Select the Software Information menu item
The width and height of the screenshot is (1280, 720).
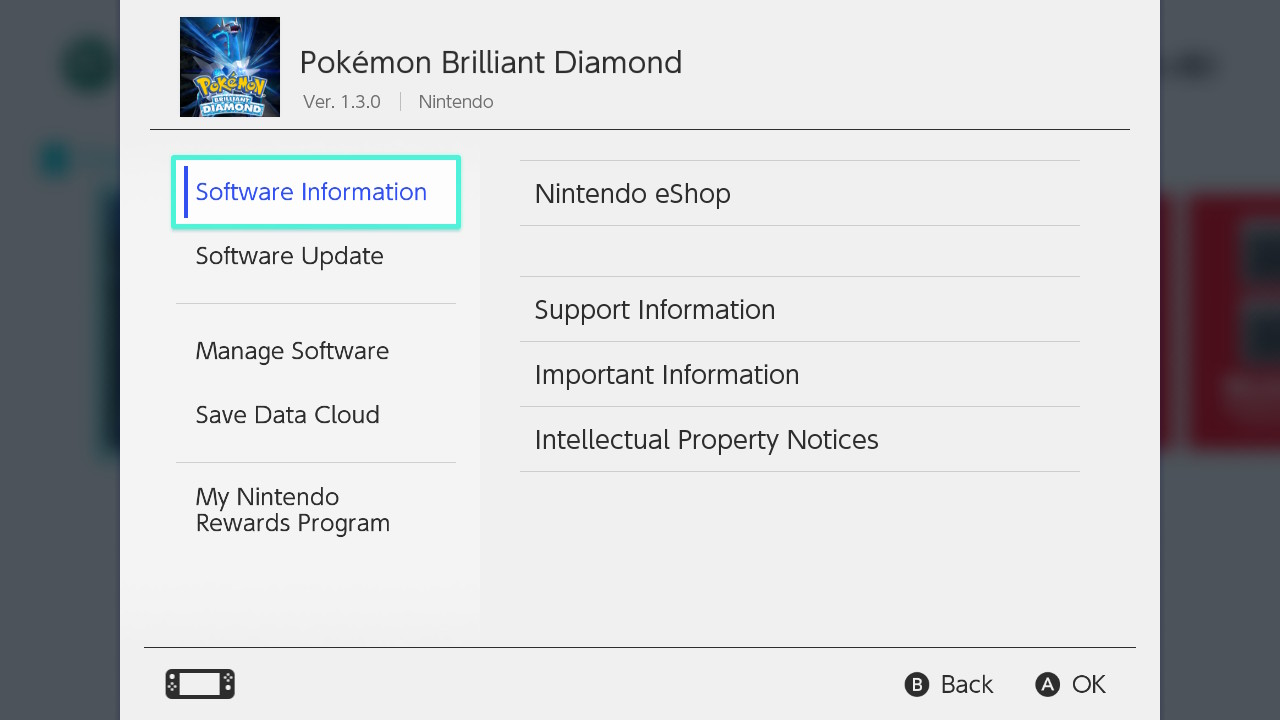(x=316, y=192)
